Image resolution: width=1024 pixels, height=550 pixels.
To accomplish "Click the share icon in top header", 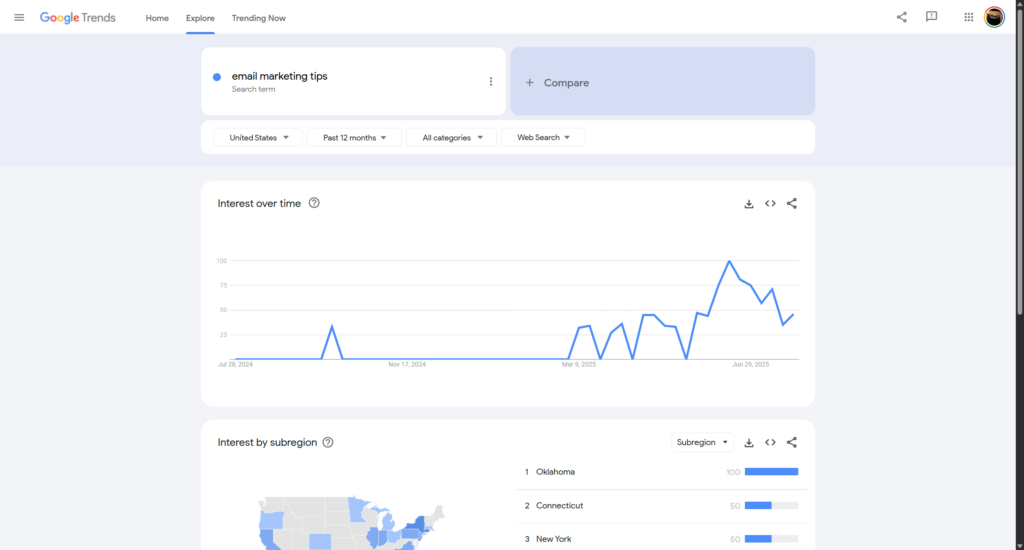I will (902, 17).
